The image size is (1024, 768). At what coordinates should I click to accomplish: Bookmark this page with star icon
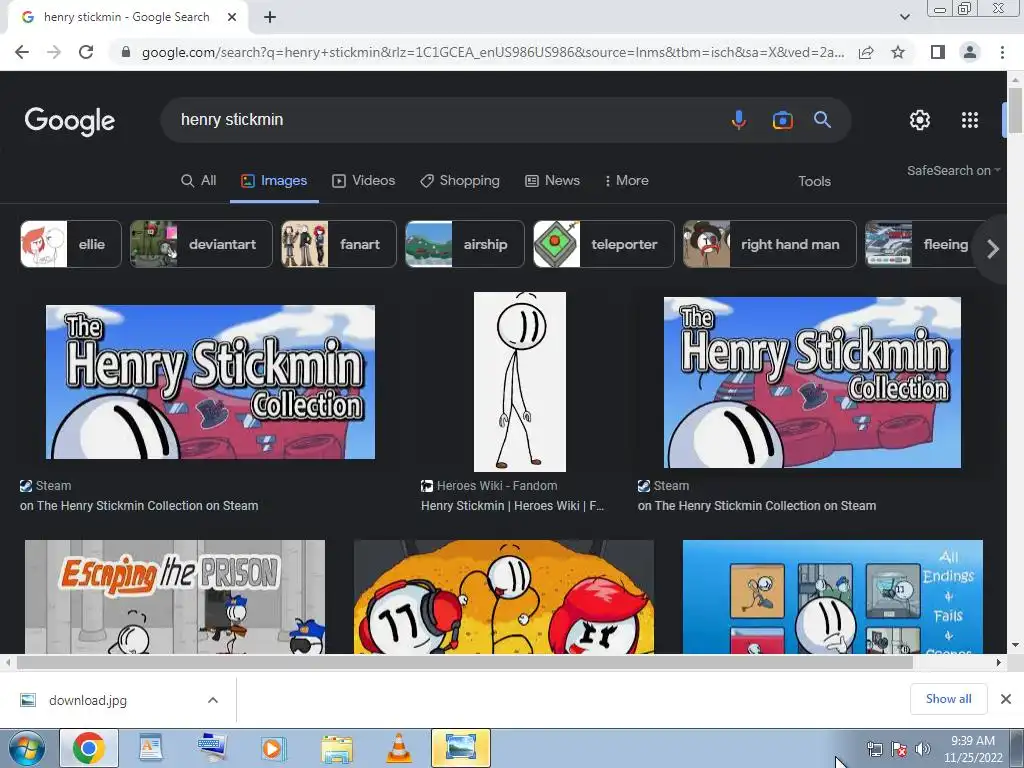pyautogui.click(x=898, y=52)
